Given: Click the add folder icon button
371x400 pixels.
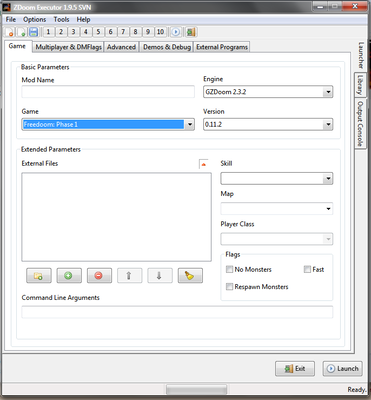Looking at the screenshot, I should click(x=39, y=276).
